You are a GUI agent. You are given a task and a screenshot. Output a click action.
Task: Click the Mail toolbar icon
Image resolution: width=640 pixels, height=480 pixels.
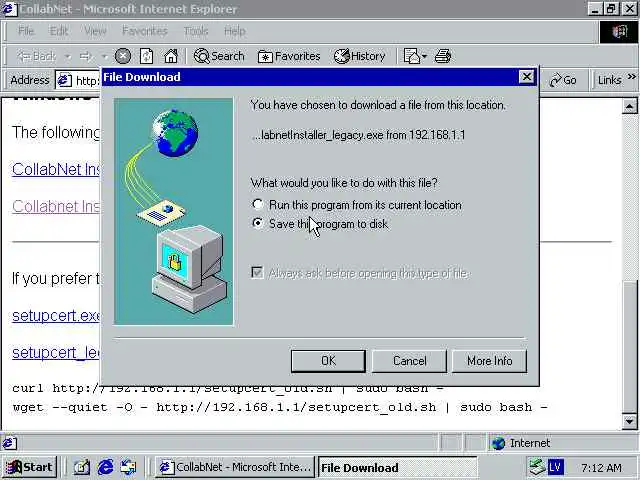(411, 56)
